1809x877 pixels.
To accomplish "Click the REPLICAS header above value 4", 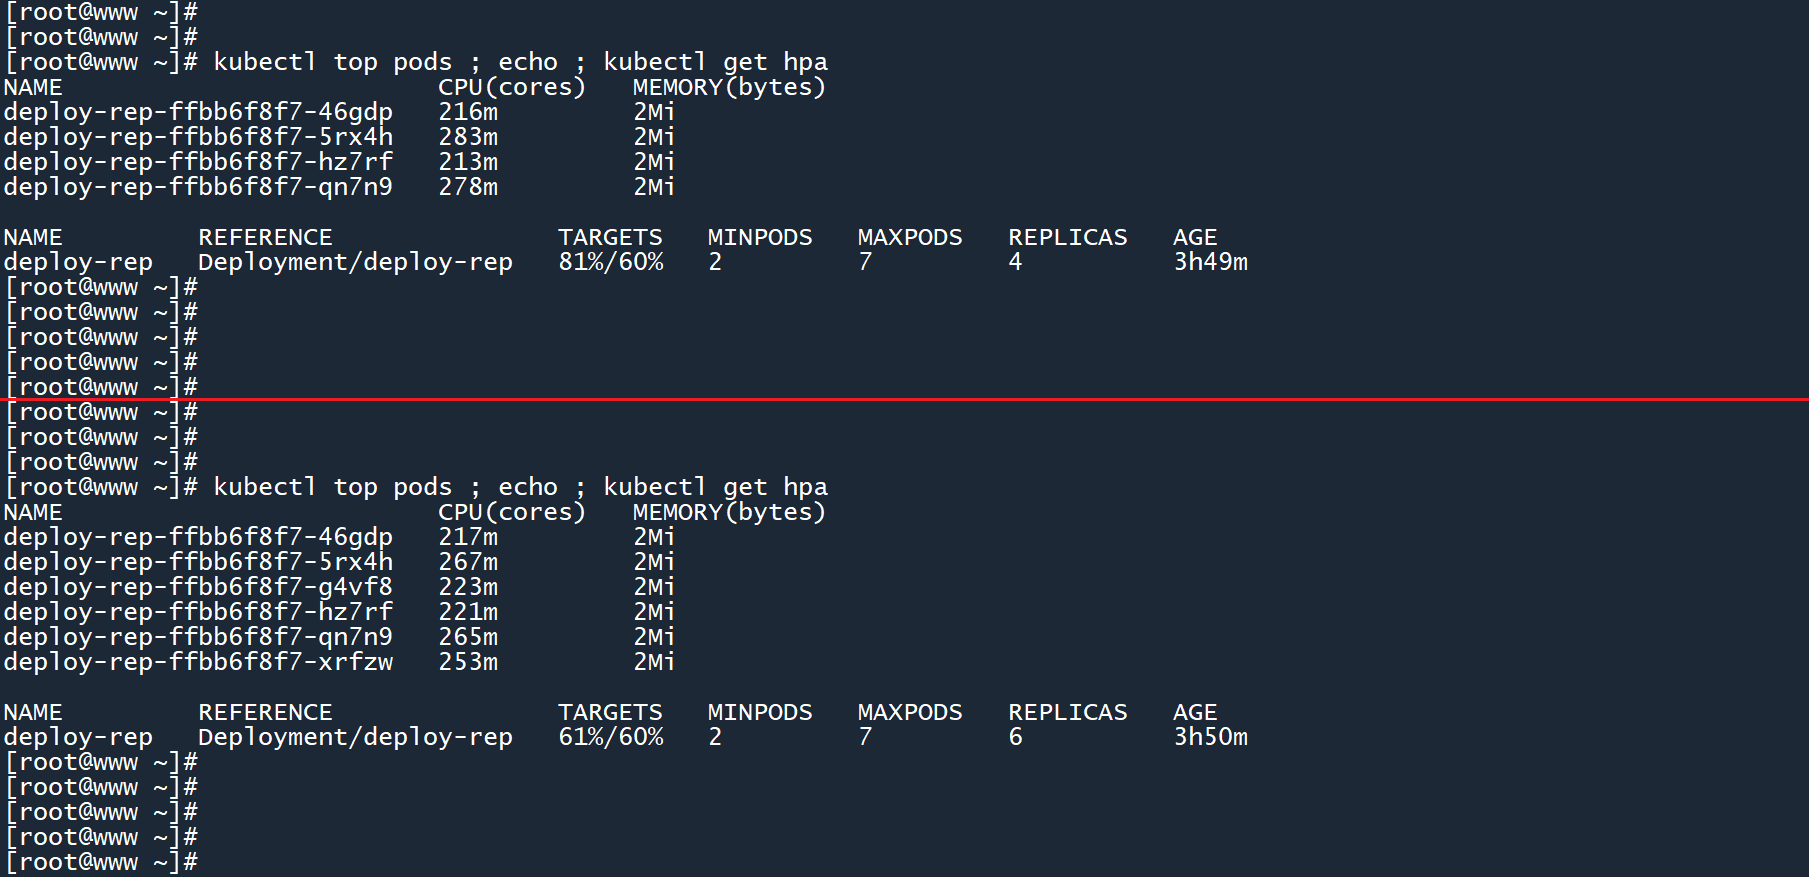I will click(1067, 237).
